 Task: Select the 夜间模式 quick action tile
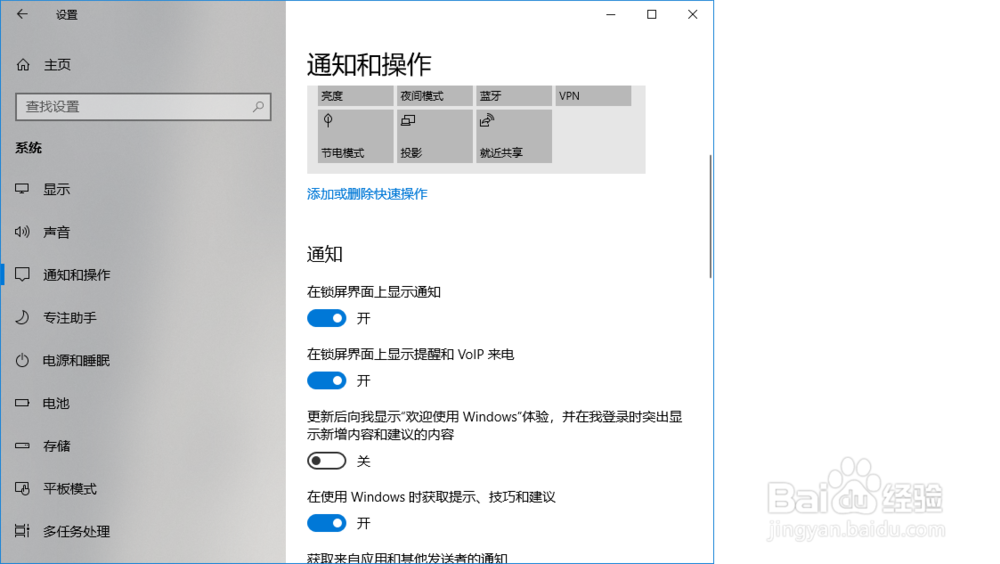pyautogui.click(x=434, y=96)
